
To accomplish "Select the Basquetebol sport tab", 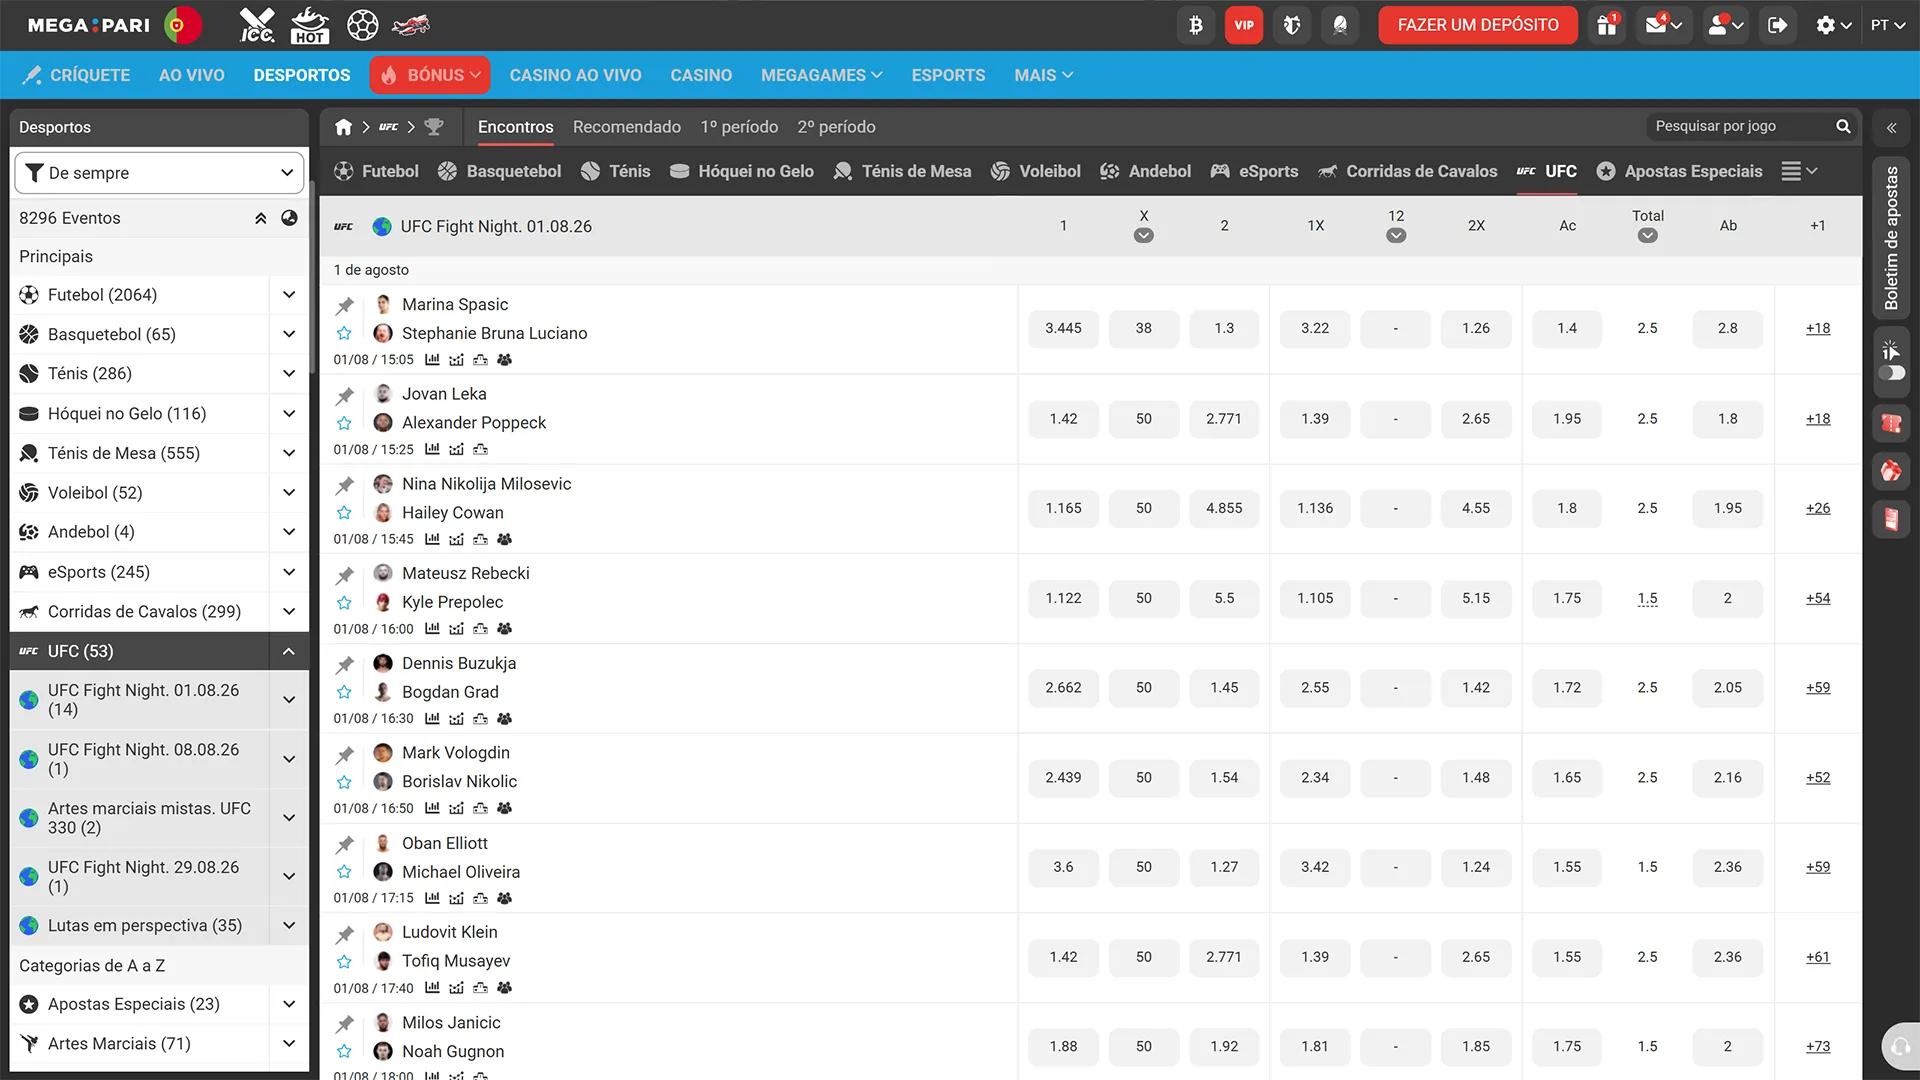I will coord(499,171).
